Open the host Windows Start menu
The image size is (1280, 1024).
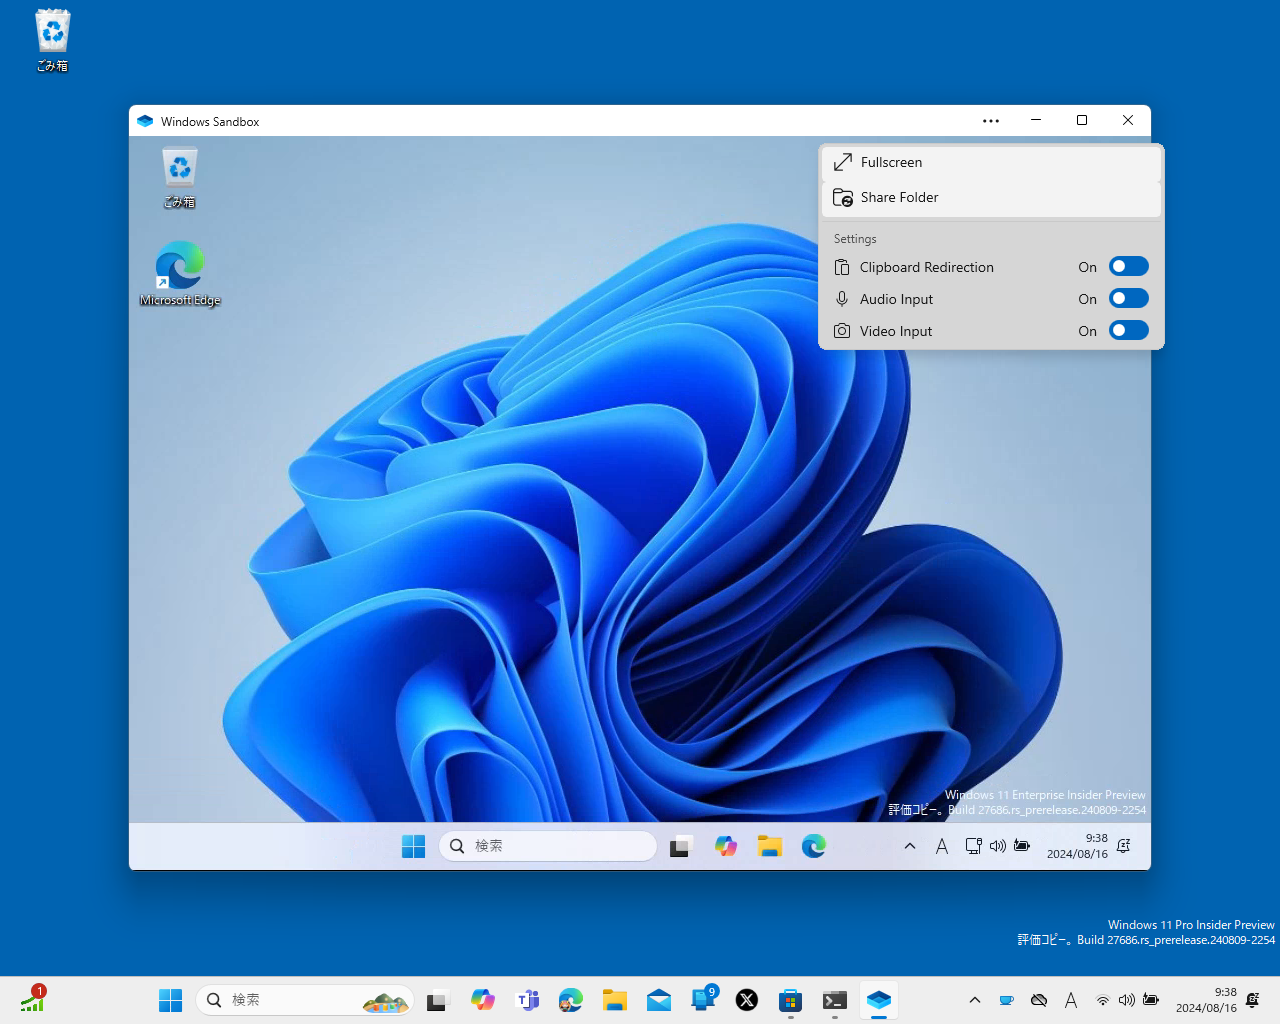(170, 1000)
